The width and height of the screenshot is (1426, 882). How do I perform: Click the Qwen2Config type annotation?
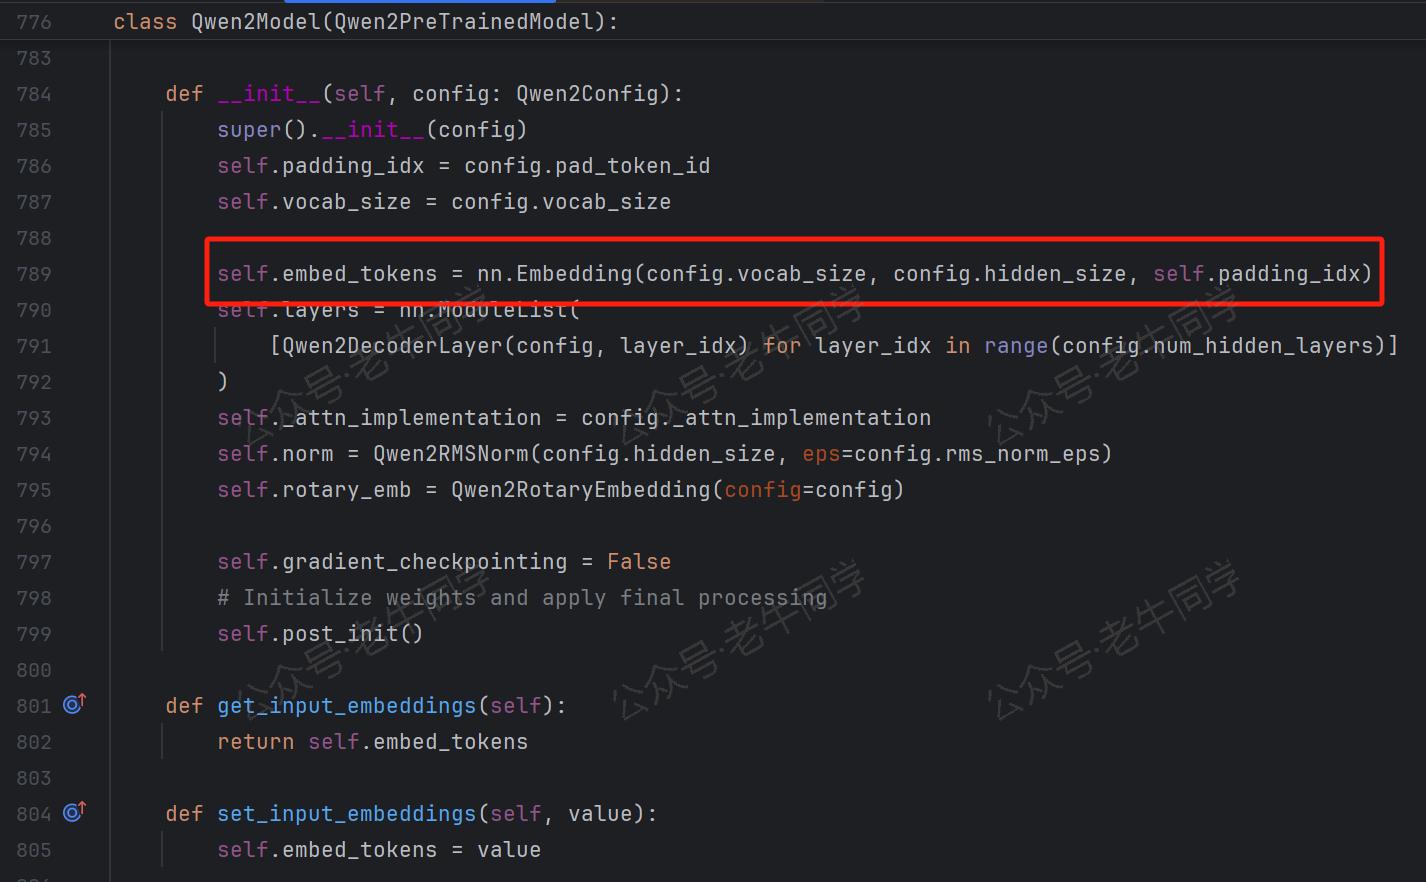(587, 94)
